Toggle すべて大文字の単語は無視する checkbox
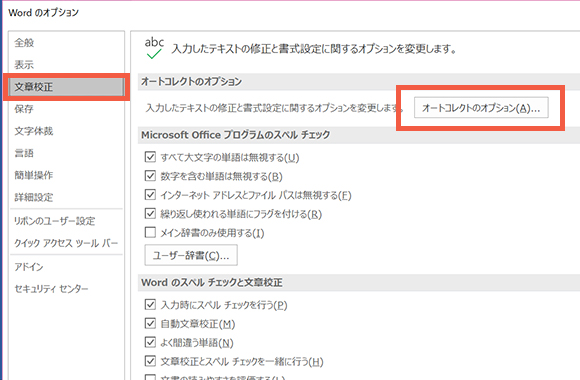Screen dimensions: 580x380 click(150, 157)
